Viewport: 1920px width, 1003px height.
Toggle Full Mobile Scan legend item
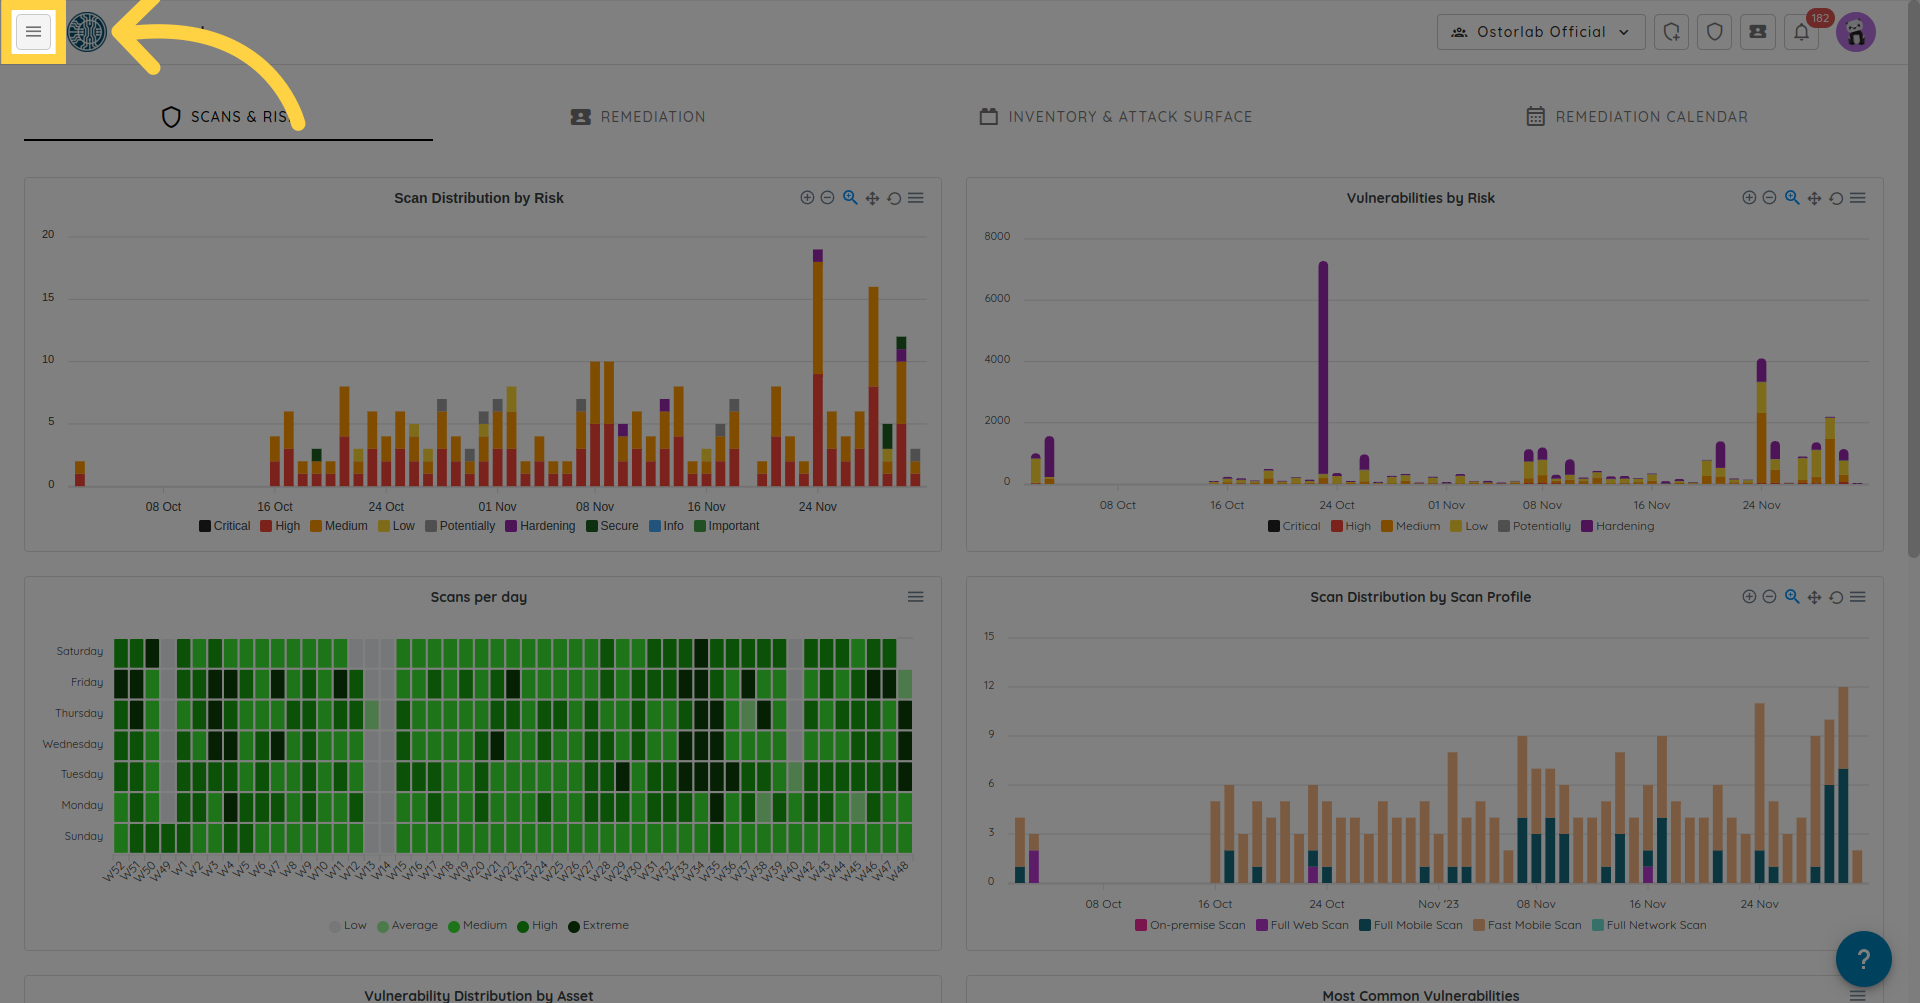click(1410, 925)
